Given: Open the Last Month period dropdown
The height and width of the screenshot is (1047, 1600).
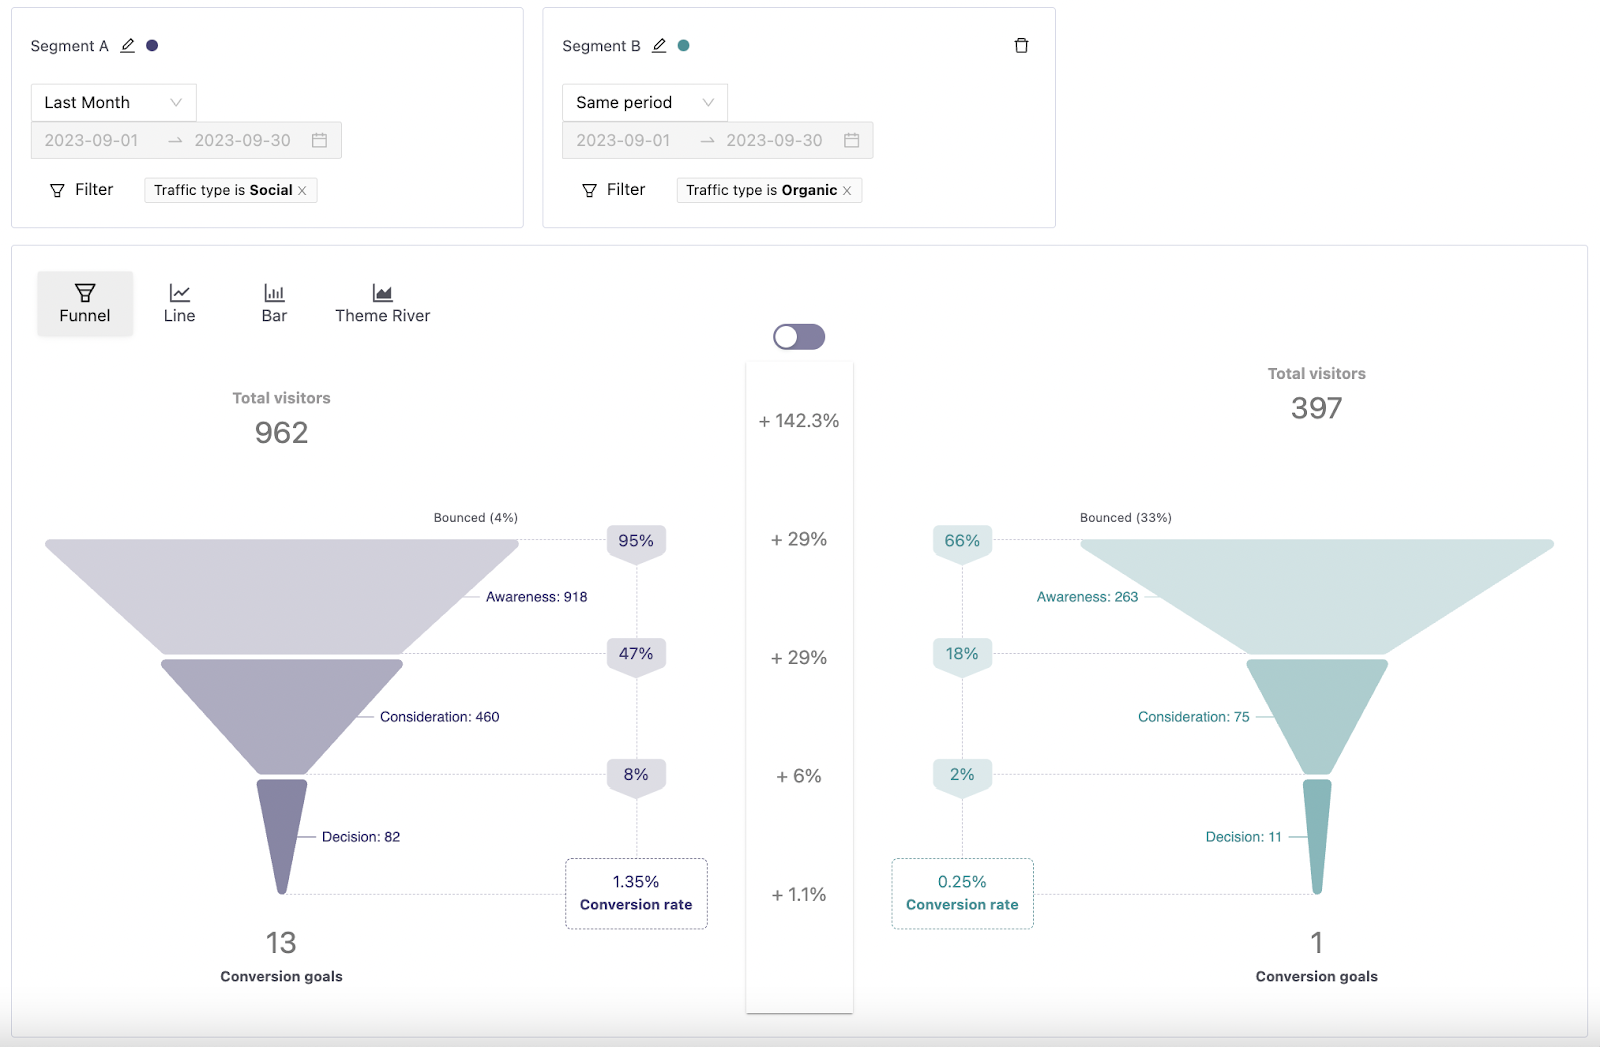Looking at the screenshot, I should pos(113,102).
